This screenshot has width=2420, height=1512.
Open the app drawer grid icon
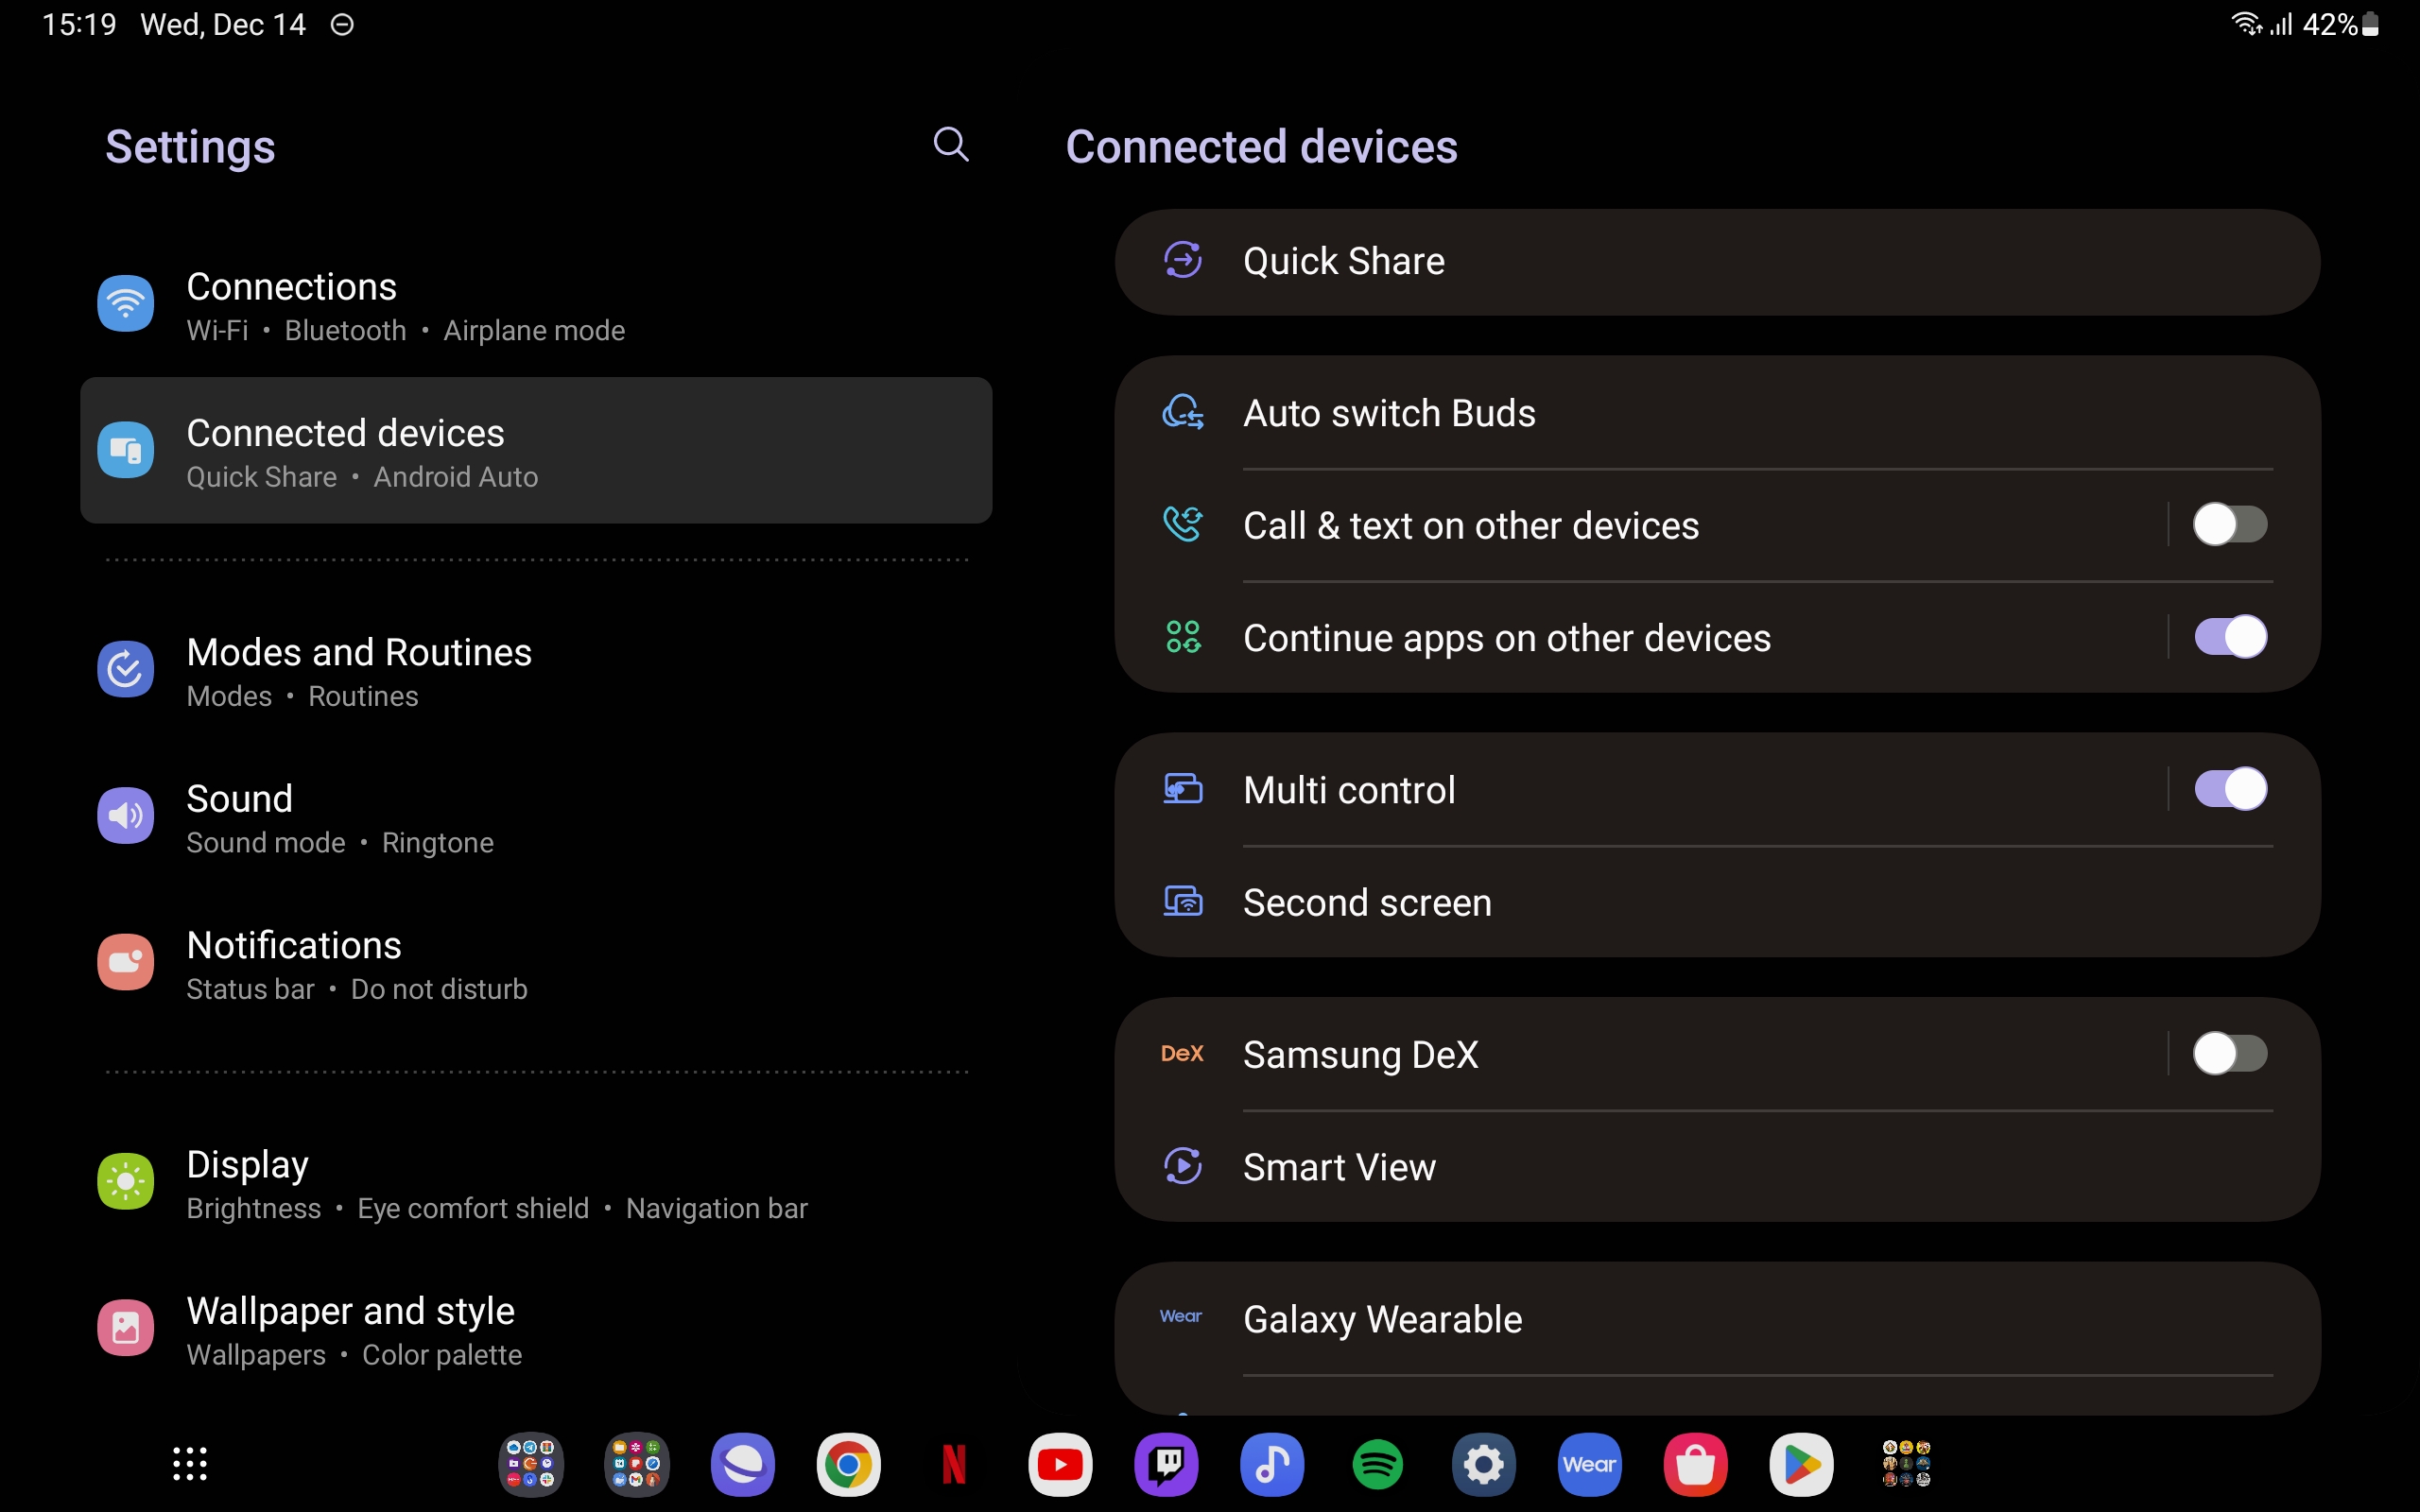190,1464
